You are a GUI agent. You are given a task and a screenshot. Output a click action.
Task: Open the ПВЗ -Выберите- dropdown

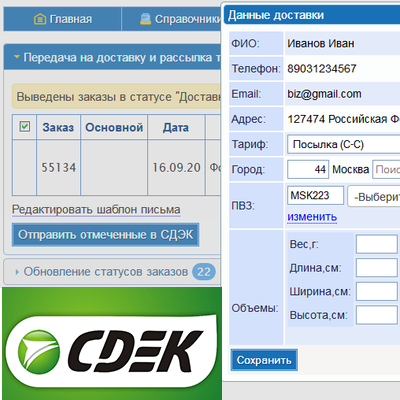coord(374,197)
